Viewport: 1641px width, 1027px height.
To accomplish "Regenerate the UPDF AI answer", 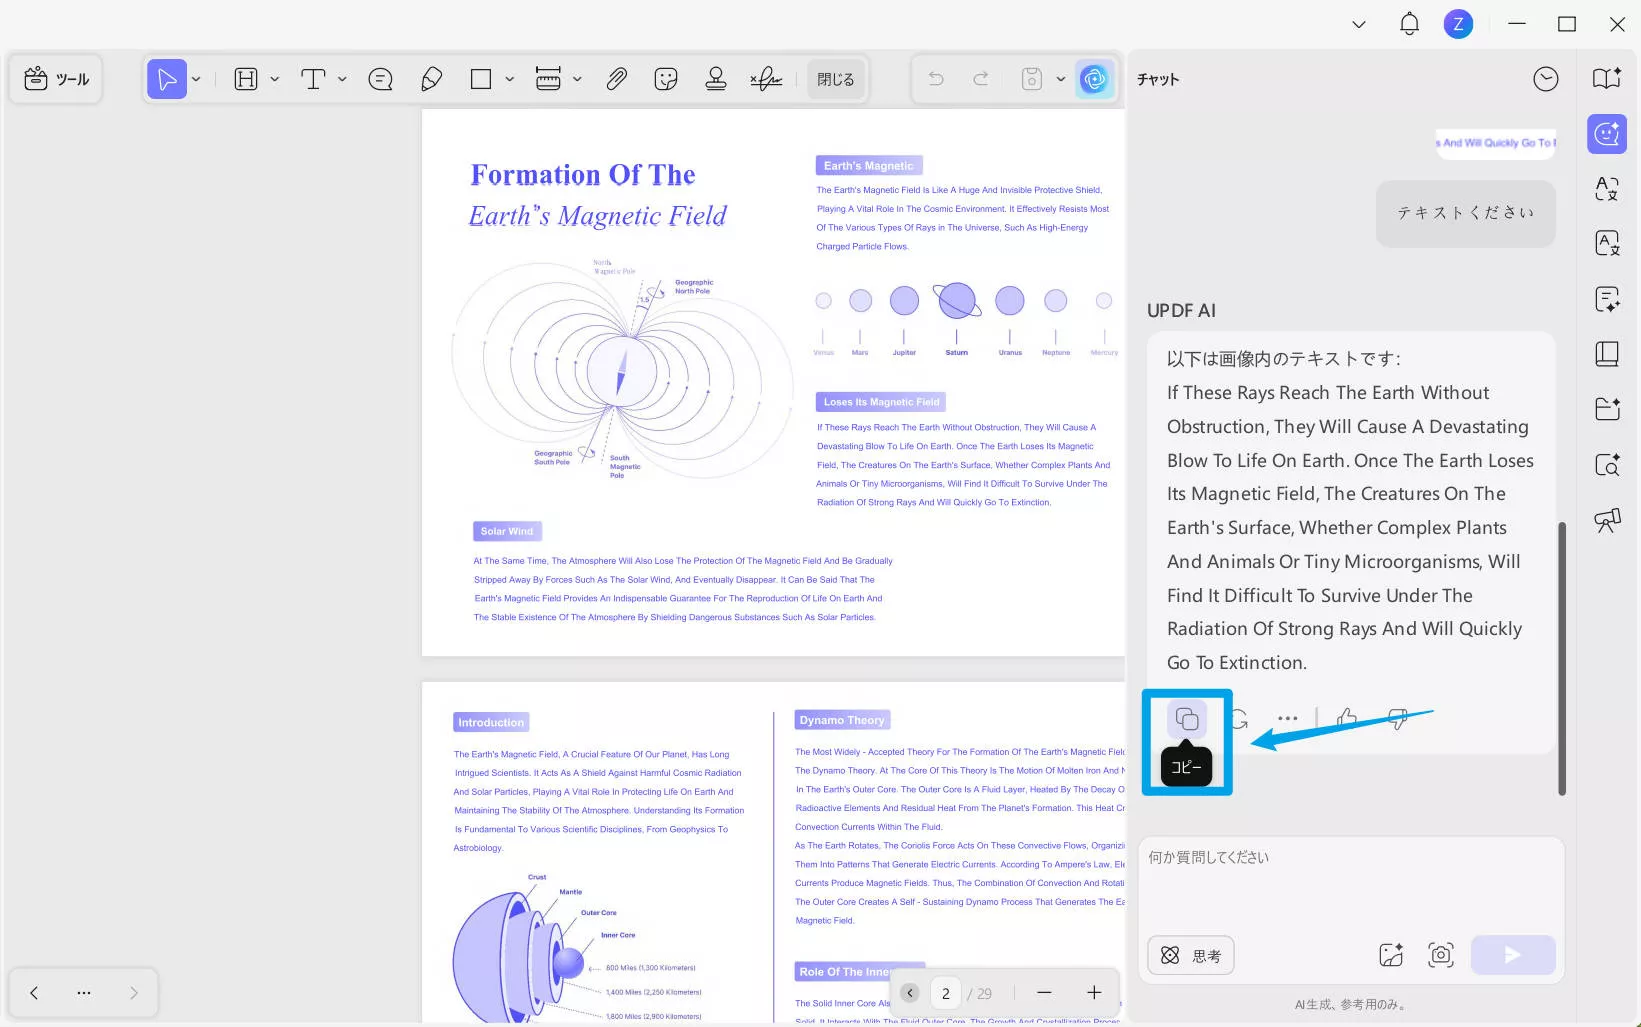I will point(1238,718).
